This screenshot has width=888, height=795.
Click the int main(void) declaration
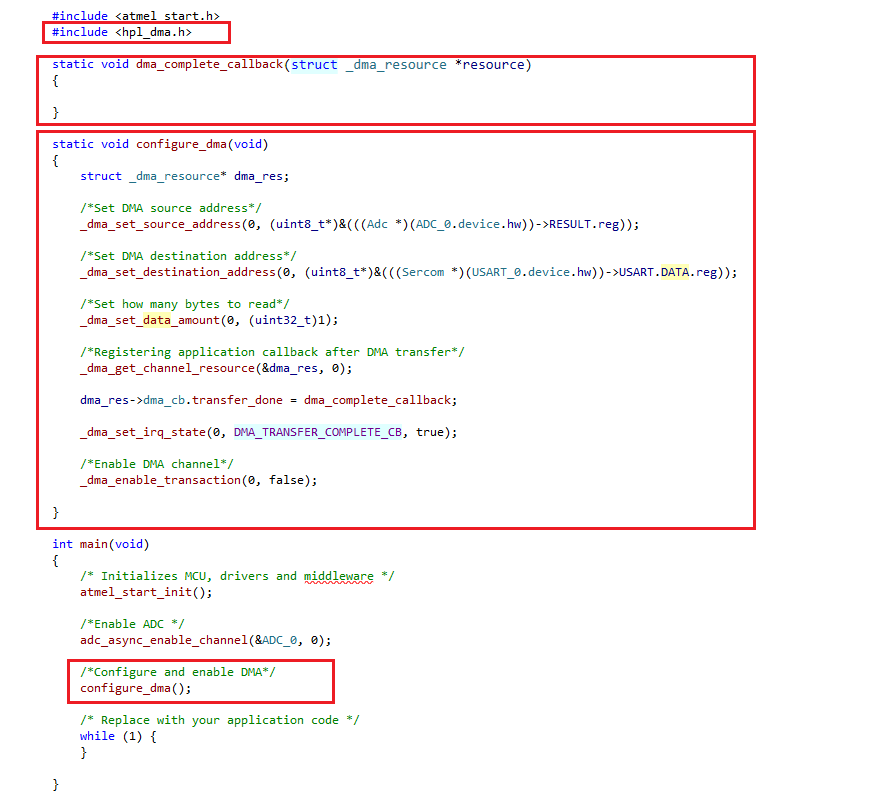point(99,544)
